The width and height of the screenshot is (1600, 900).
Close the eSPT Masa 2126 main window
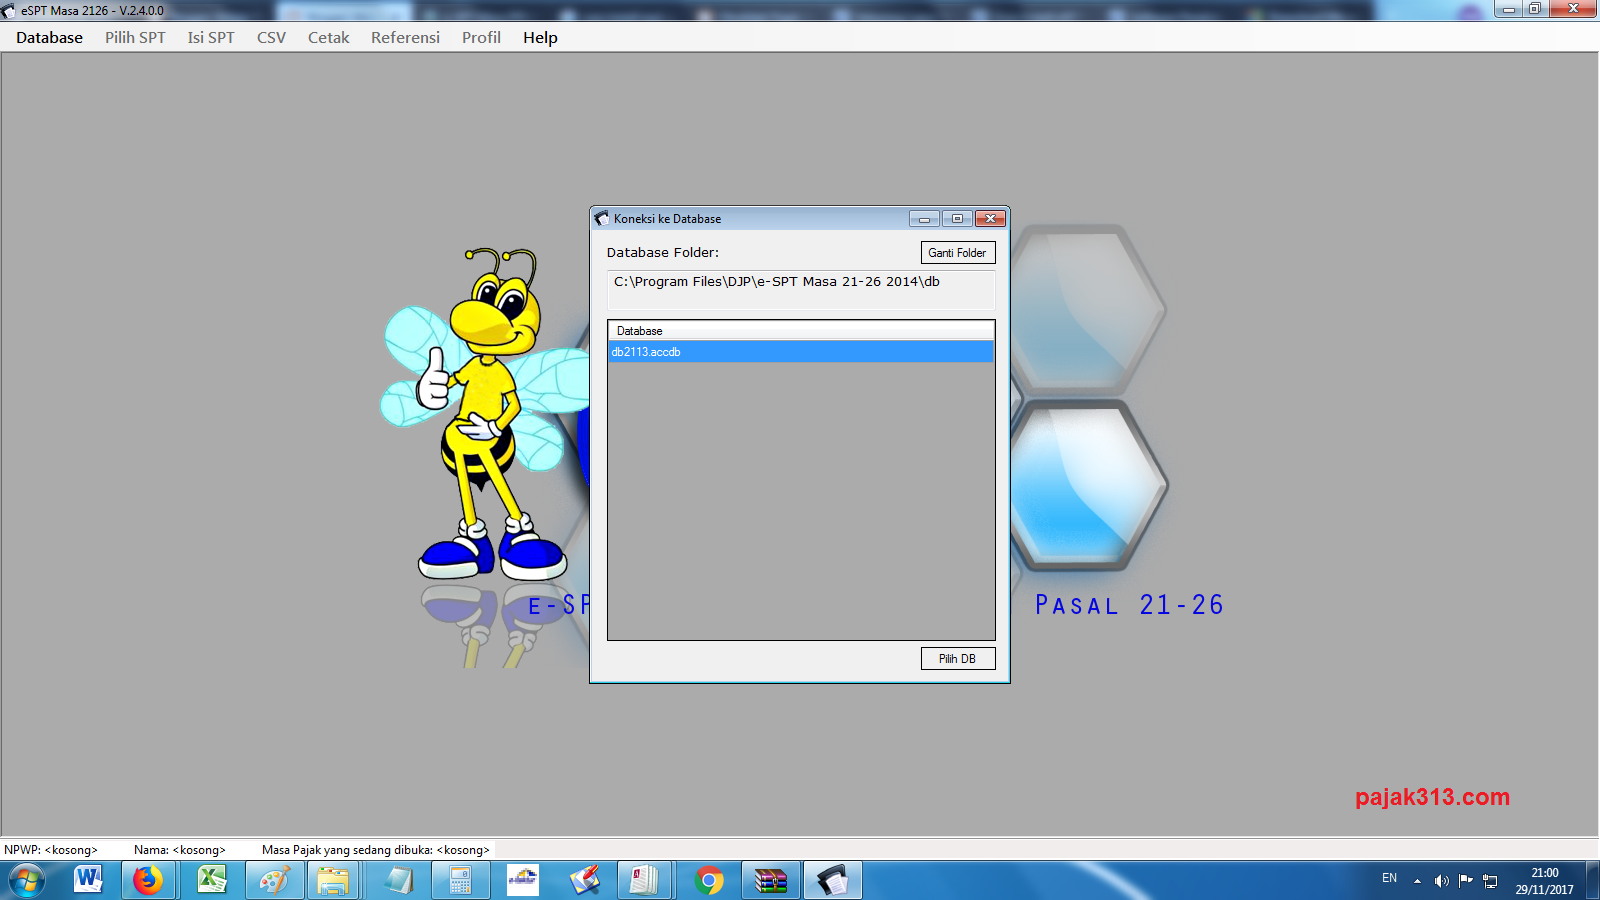coord(1573,9)
